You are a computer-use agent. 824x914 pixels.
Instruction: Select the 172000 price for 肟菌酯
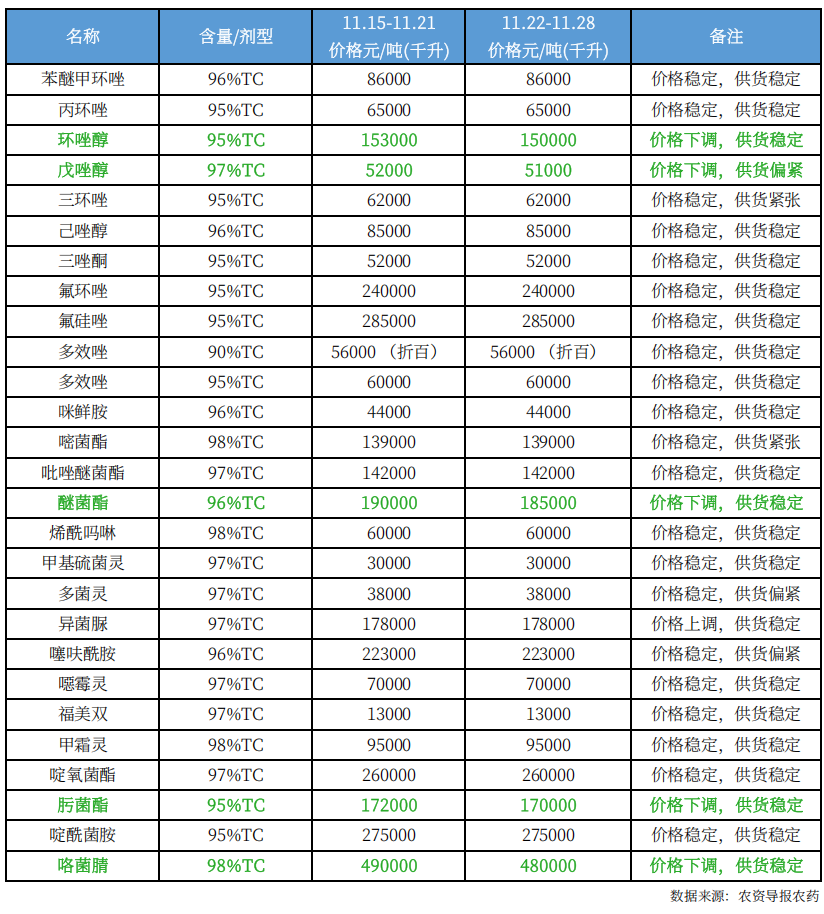(389, 805)
